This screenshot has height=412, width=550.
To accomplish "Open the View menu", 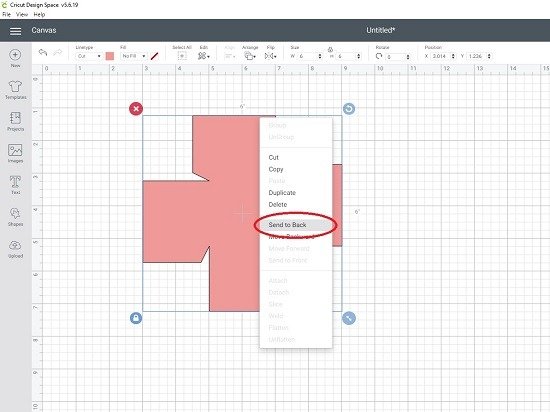I will (22, 14).
